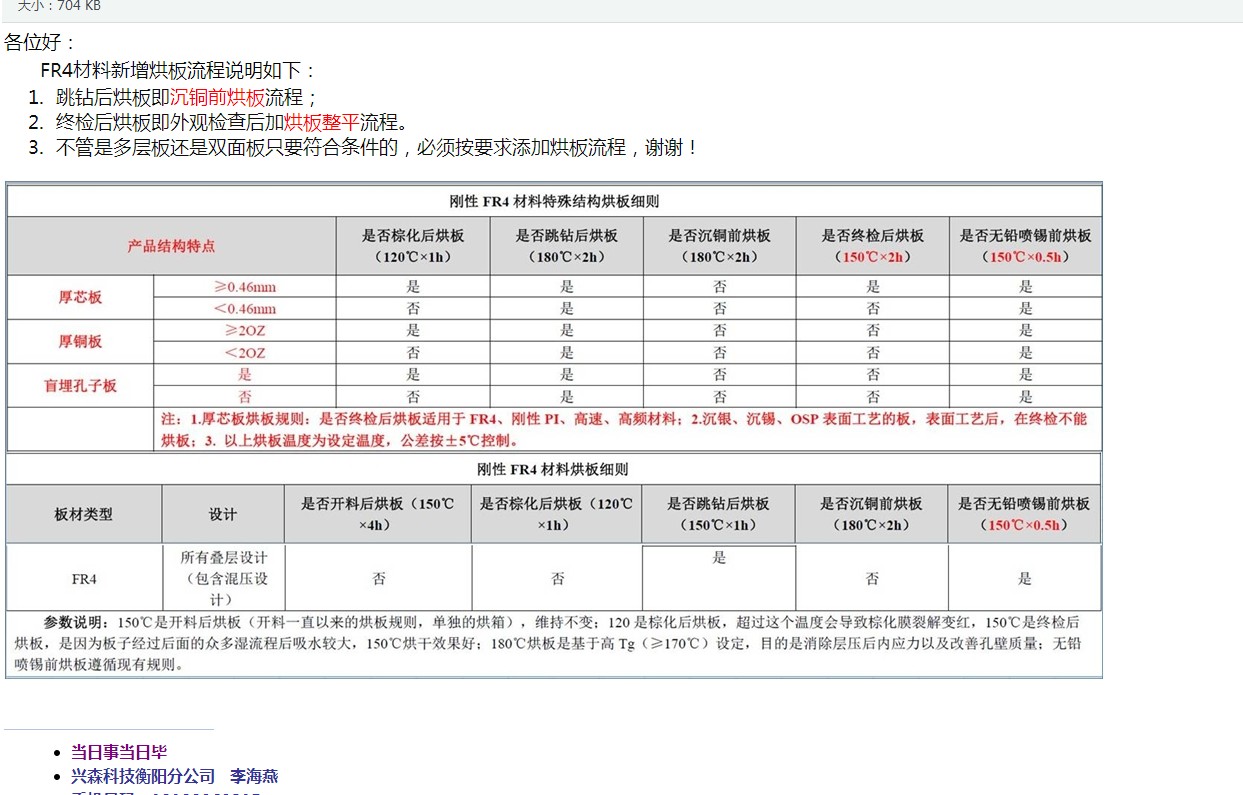Viewport: 1243px width, 795px height.
Task: Click header "是否跳钻后烘板（180℃×2h）"
Action: coord(566,246)
